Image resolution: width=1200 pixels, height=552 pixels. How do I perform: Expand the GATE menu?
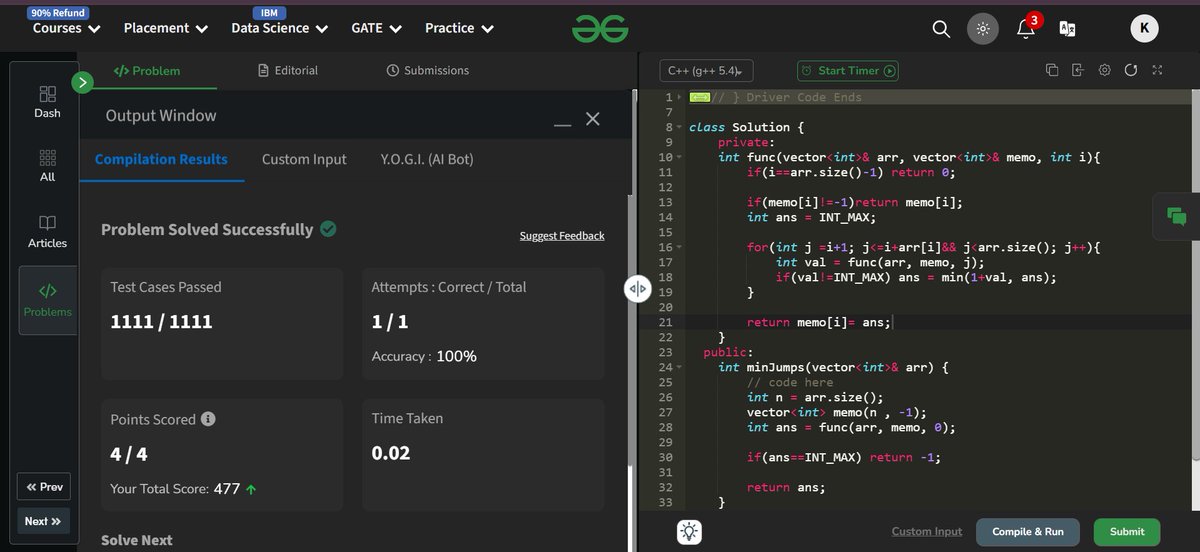[376, 28]
